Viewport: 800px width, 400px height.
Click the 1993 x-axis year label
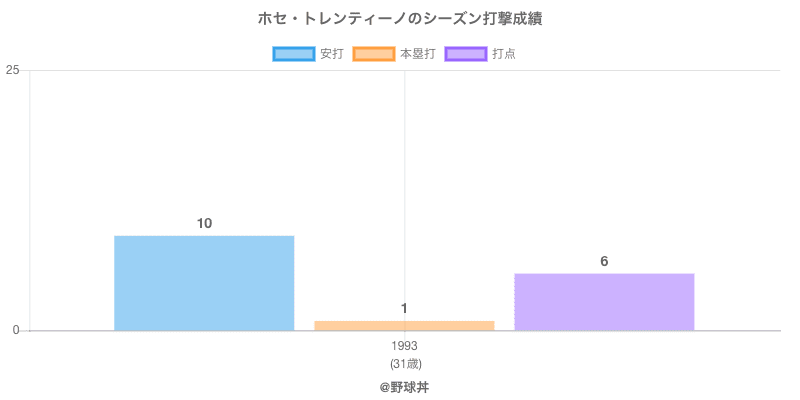tap(404, 345)
